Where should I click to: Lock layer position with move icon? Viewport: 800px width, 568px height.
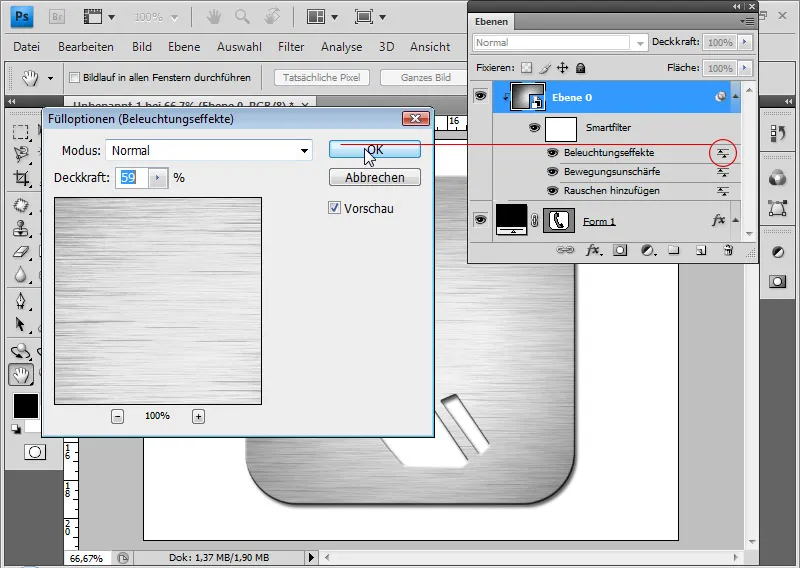[x=562, y=68]
